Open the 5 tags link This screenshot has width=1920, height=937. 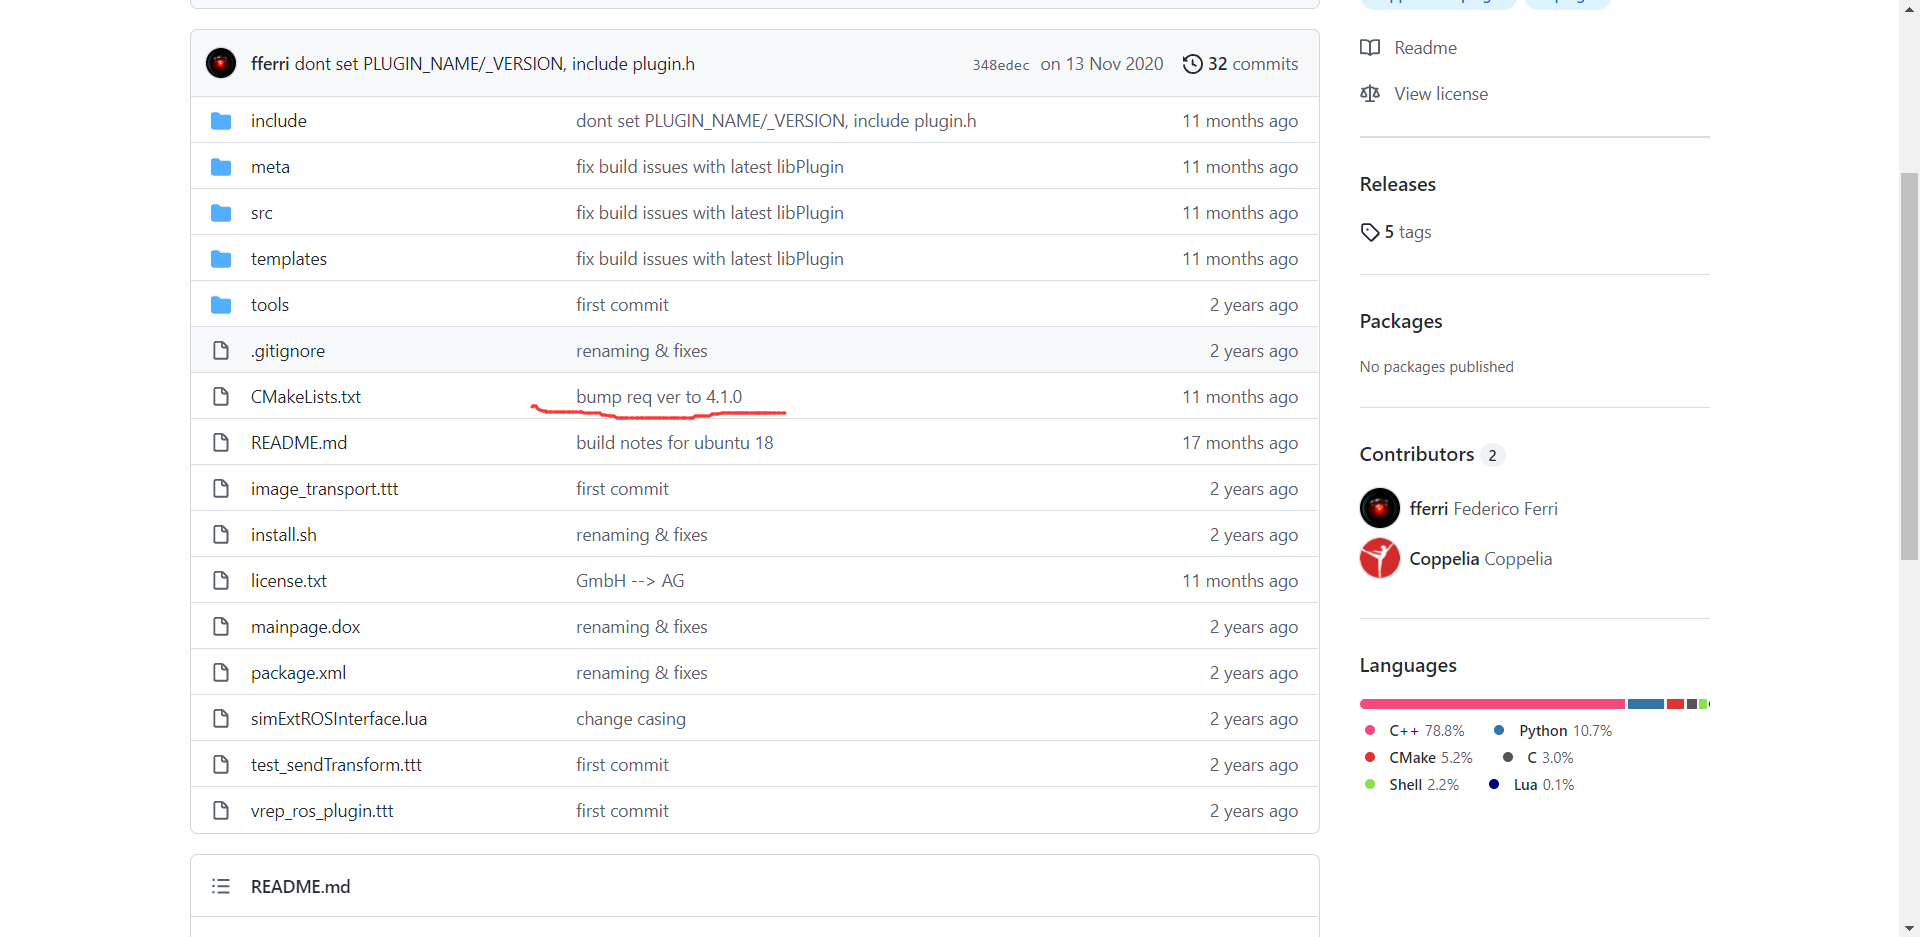click(1396, 232)
